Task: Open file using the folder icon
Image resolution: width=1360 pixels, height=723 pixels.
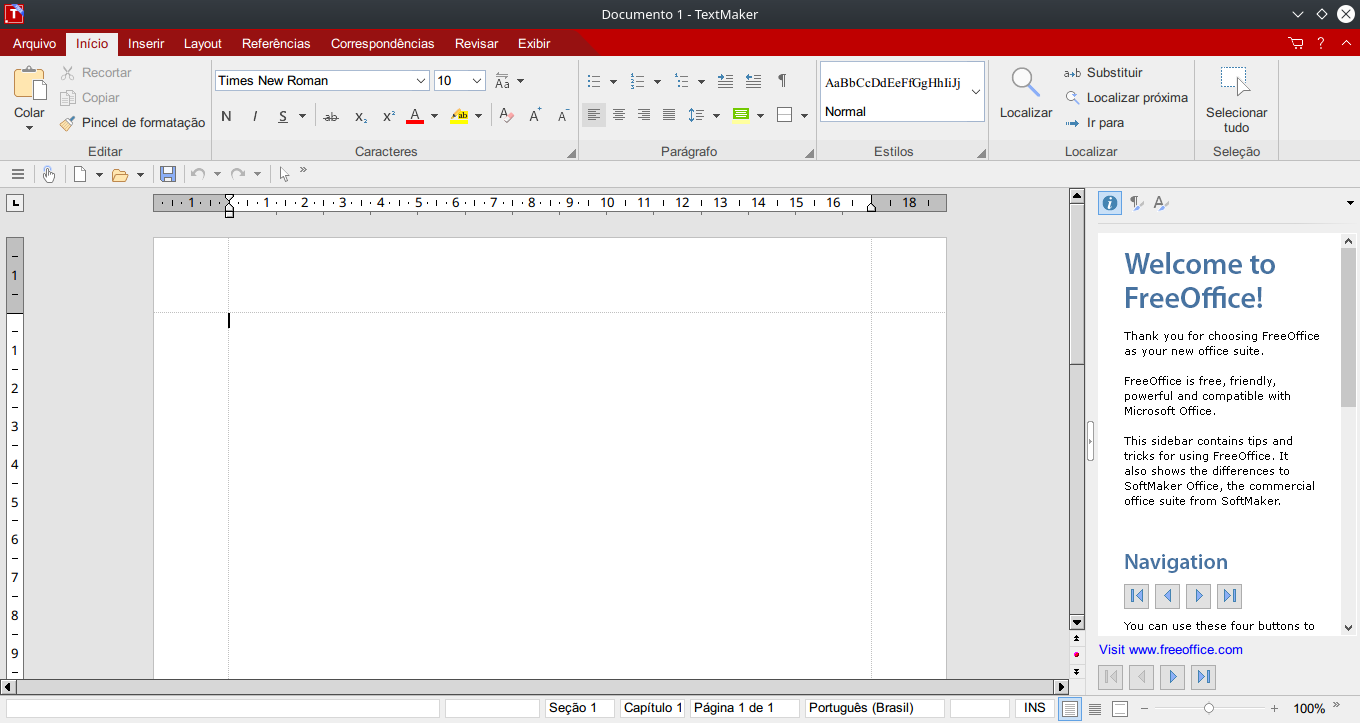Action: click(x=120, y=175)
